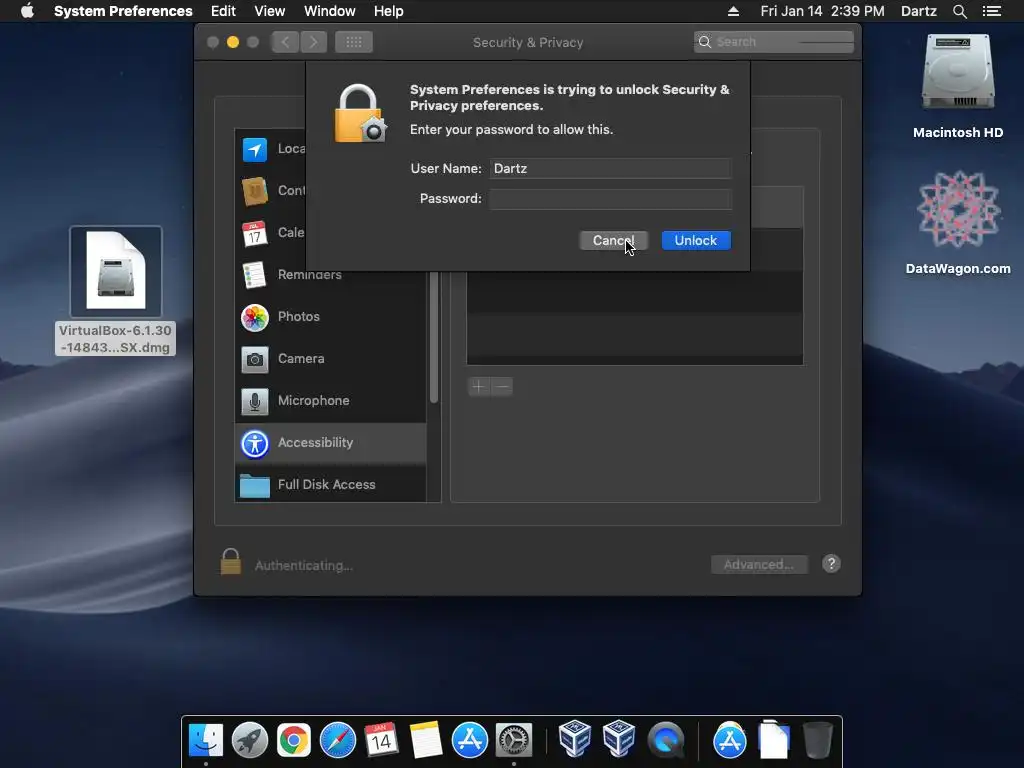The image size is (1024, 768).
Task: Select Microphone in the privacy list
Action: (x=330, y=400)
